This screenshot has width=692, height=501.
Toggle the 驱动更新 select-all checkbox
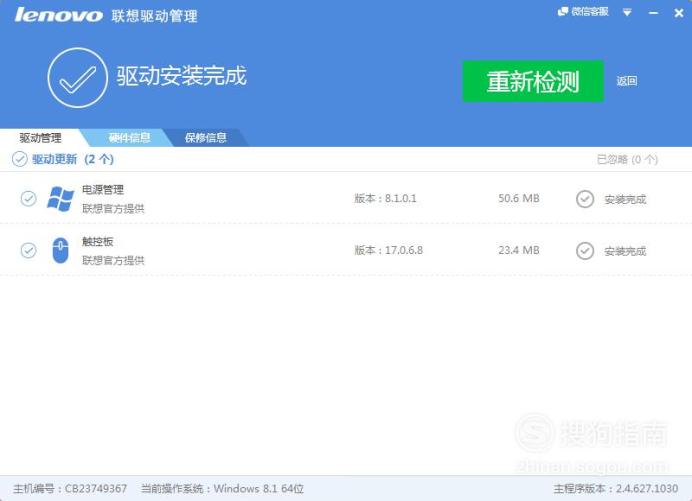19,159
